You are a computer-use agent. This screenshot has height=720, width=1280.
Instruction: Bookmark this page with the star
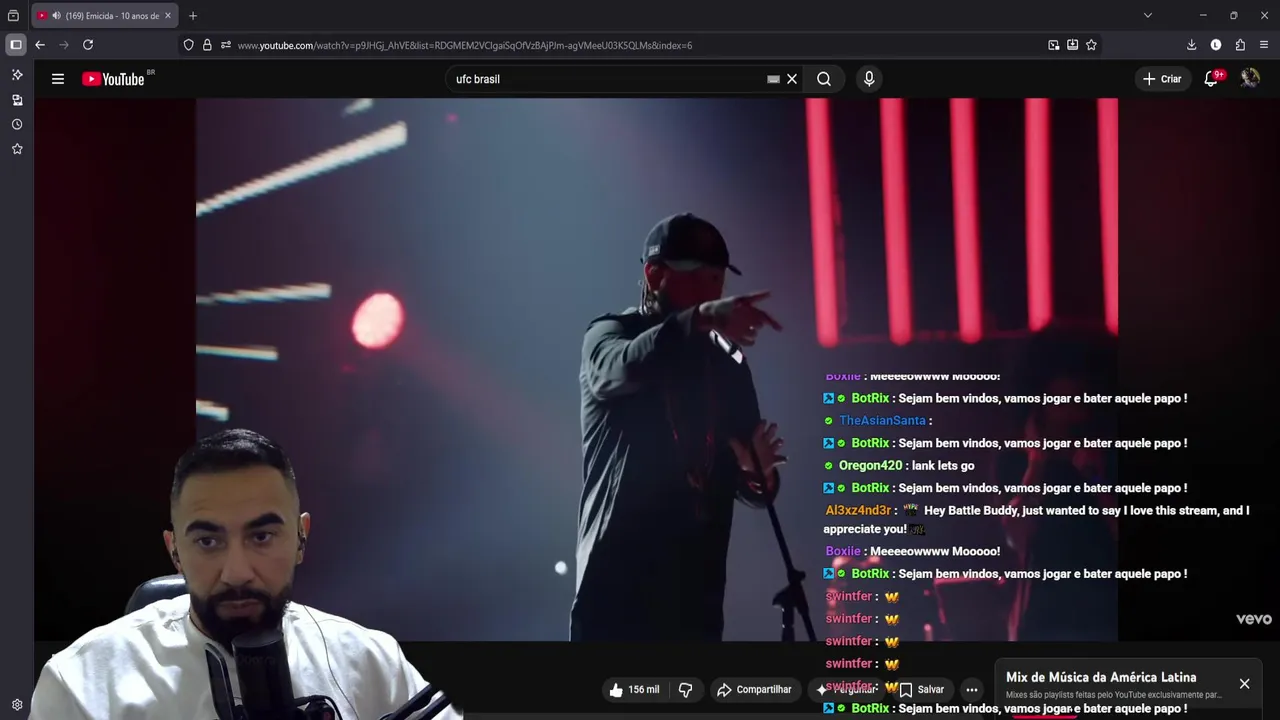(1091, 45)
